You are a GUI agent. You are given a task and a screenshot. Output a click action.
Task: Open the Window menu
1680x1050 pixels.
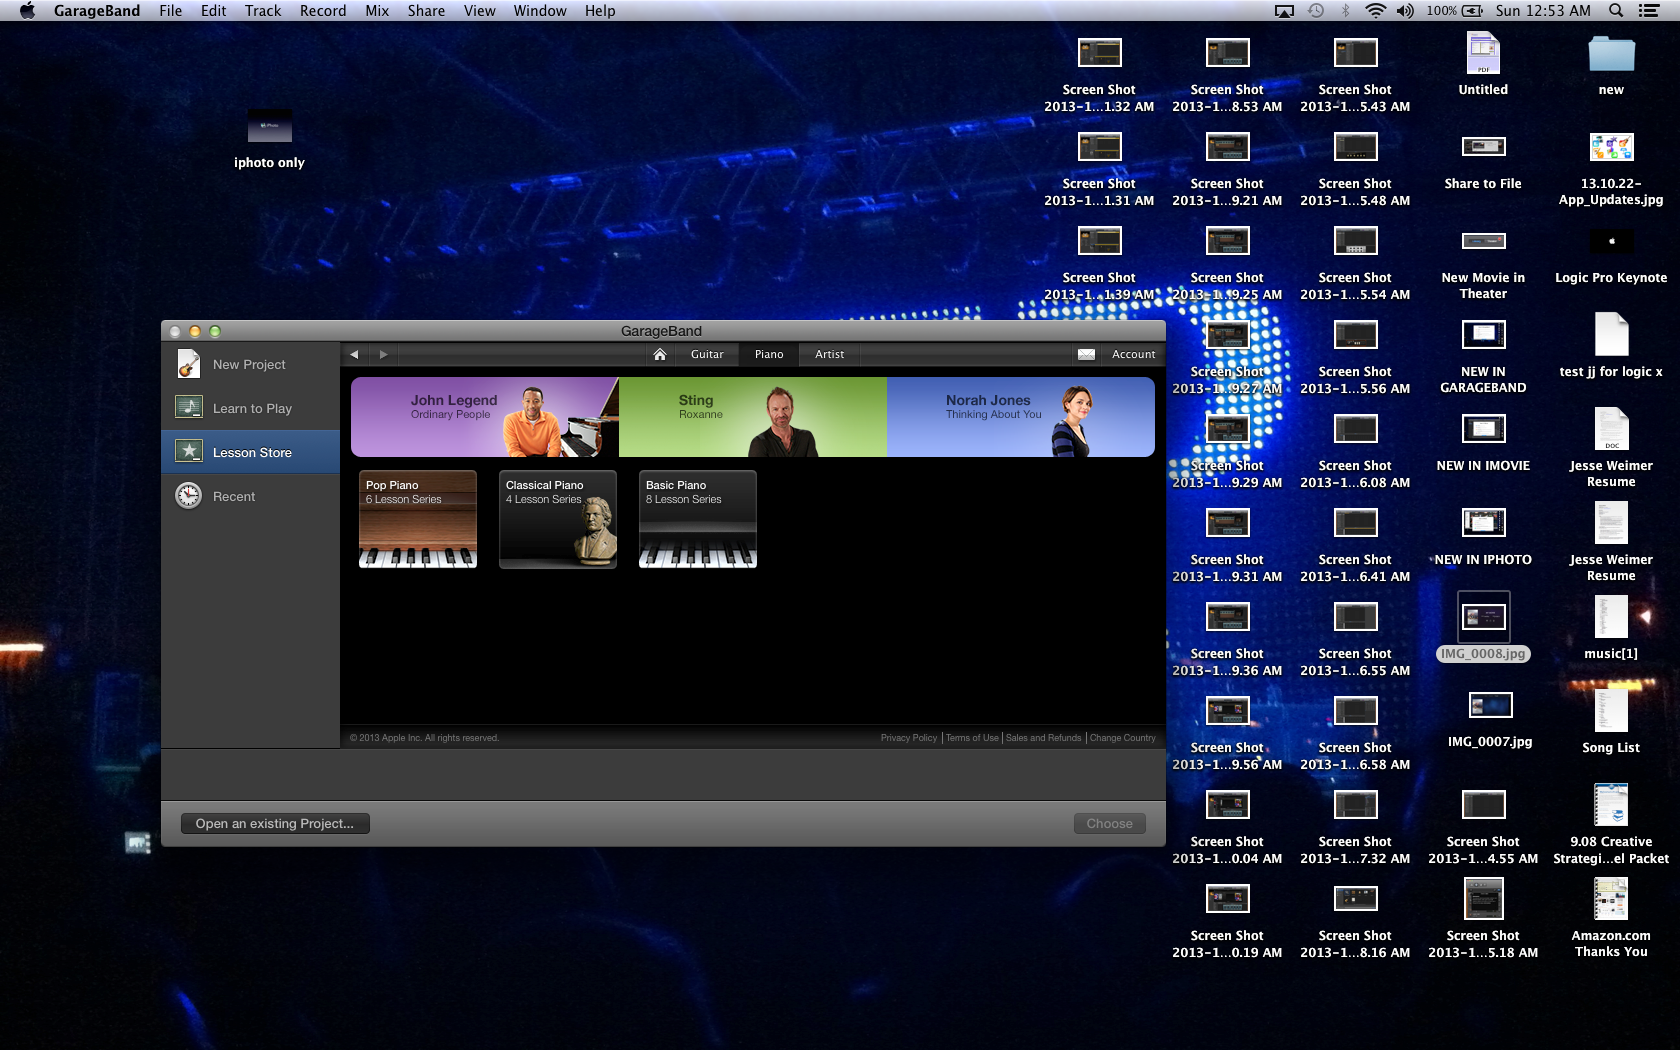point(540,10)
